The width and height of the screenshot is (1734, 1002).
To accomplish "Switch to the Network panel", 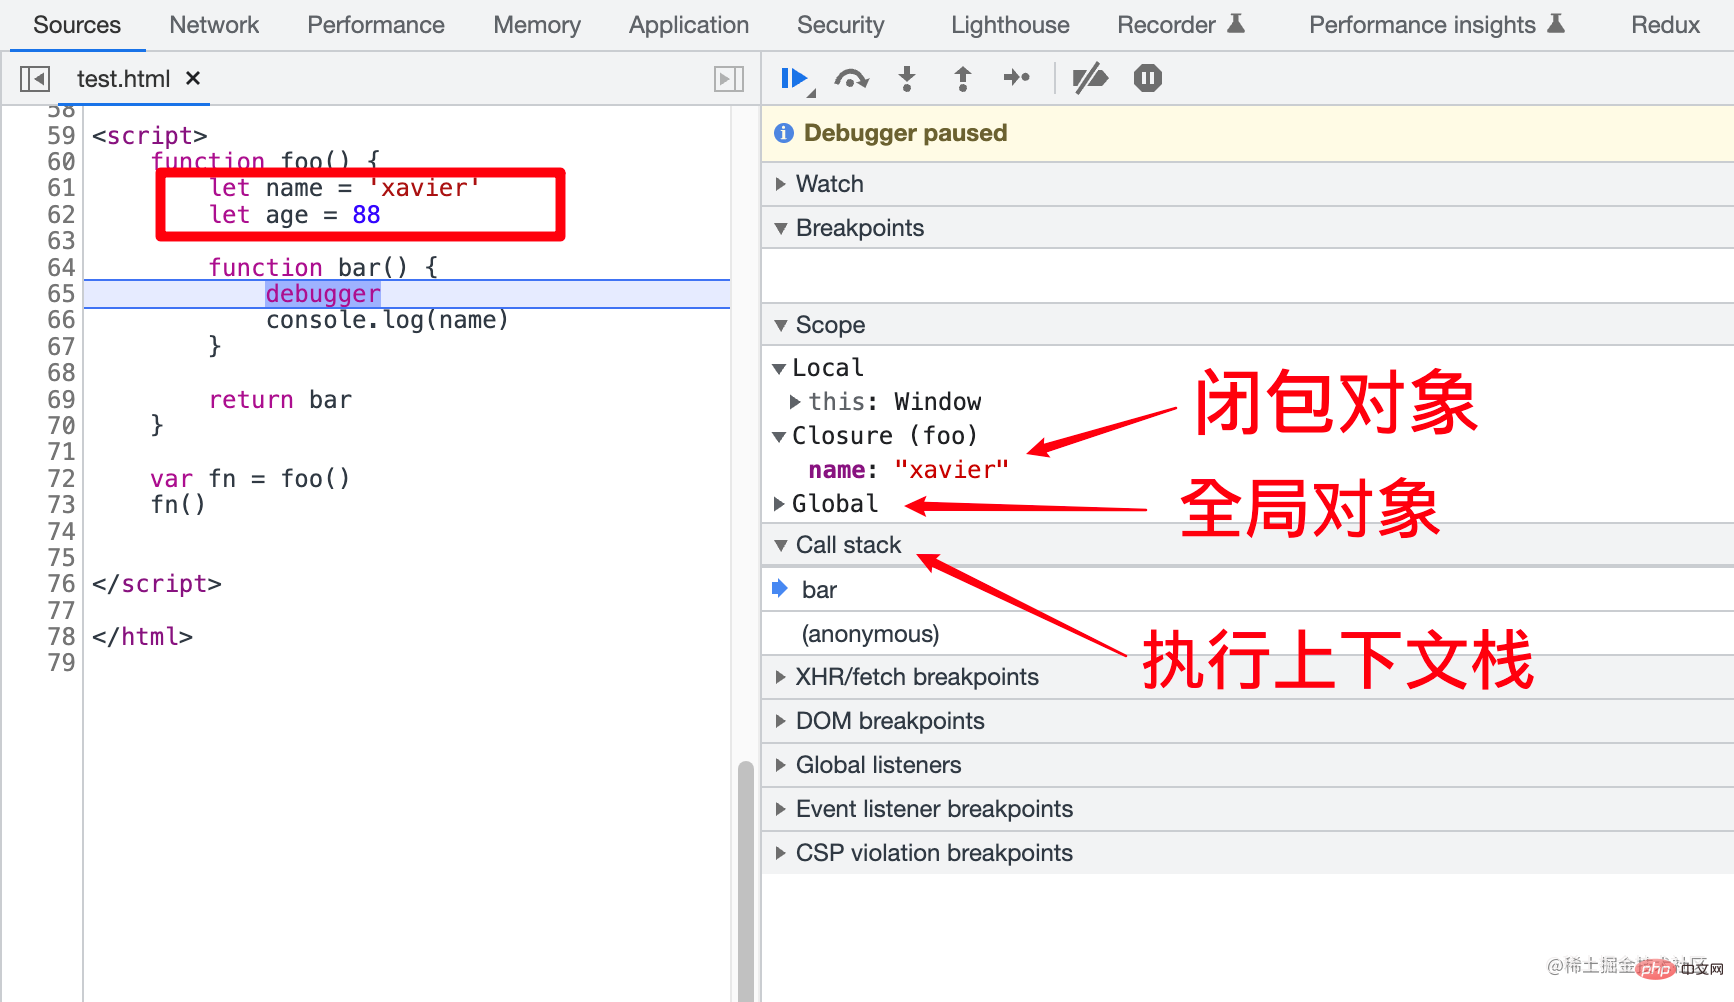I will (213, 24).
